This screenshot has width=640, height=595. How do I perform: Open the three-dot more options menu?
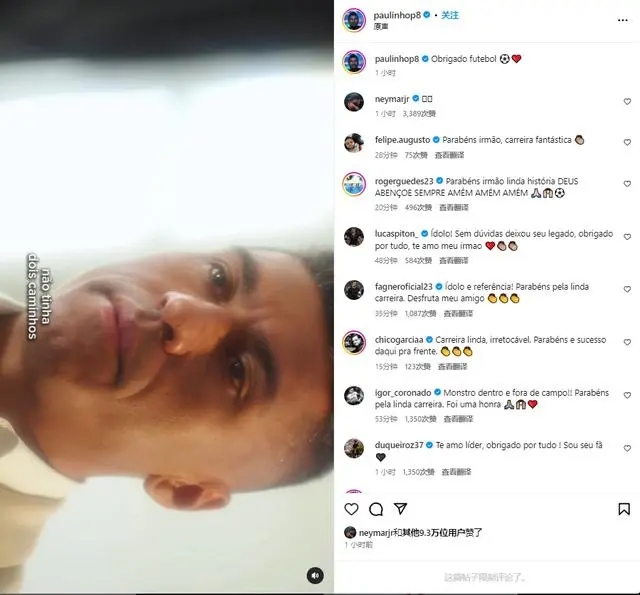(x=622, y=20)
